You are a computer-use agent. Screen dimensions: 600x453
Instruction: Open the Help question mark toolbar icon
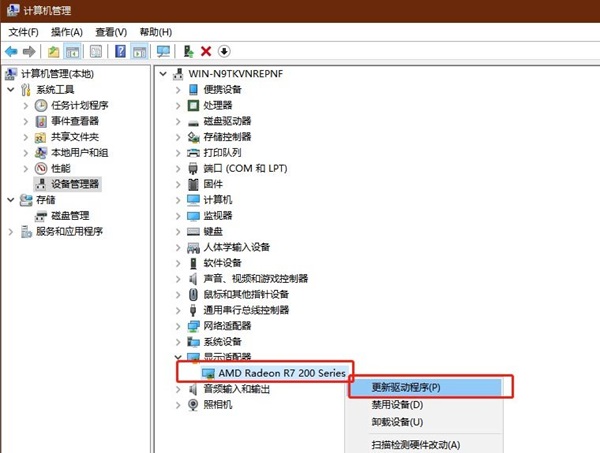(x=120, y=51)
